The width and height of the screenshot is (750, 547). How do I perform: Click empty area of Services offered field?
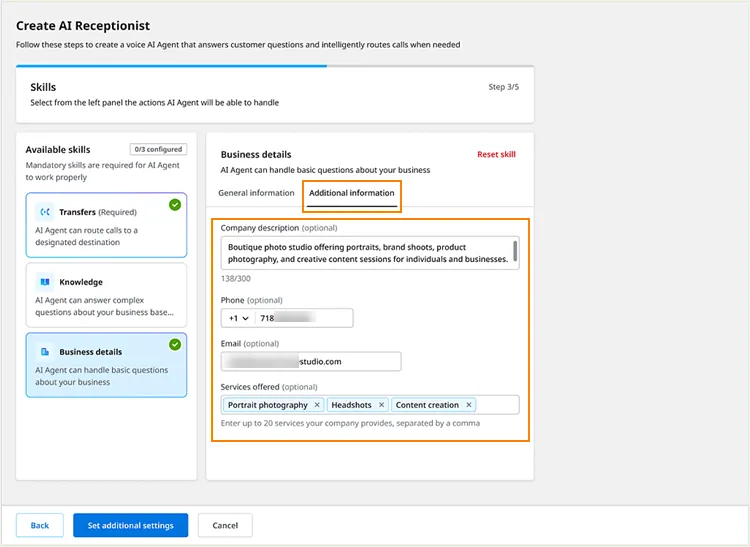pos(497,405)
